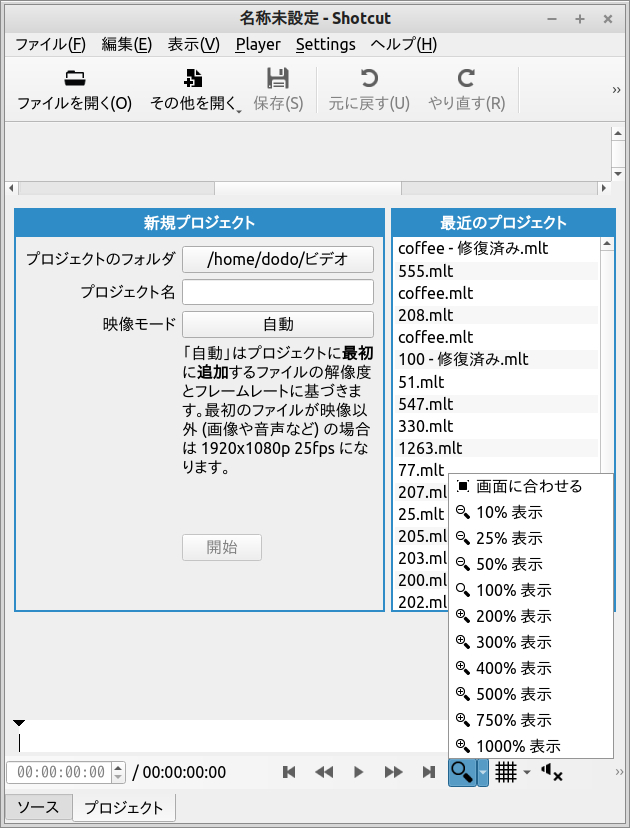Select 25% zoom from the menu

coord(531,538)
